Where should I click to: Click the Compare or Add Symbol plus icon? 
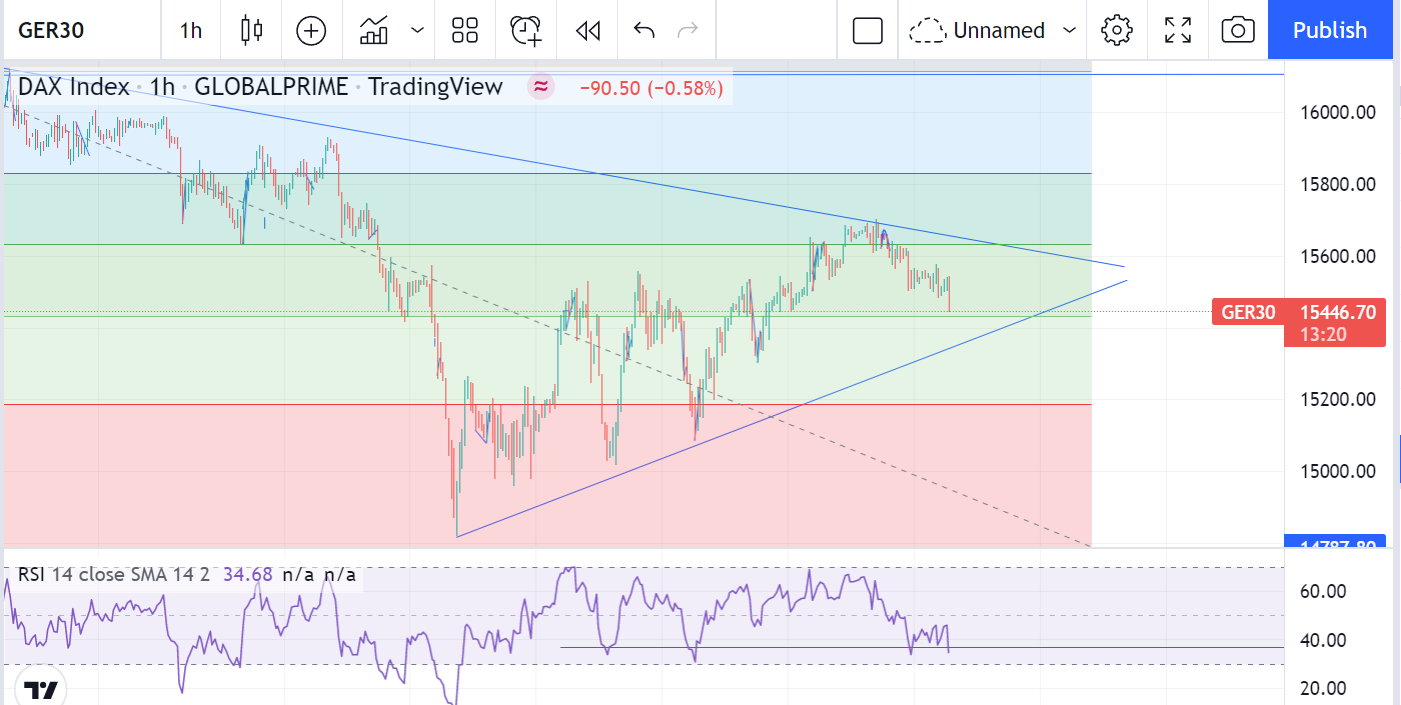311,30
